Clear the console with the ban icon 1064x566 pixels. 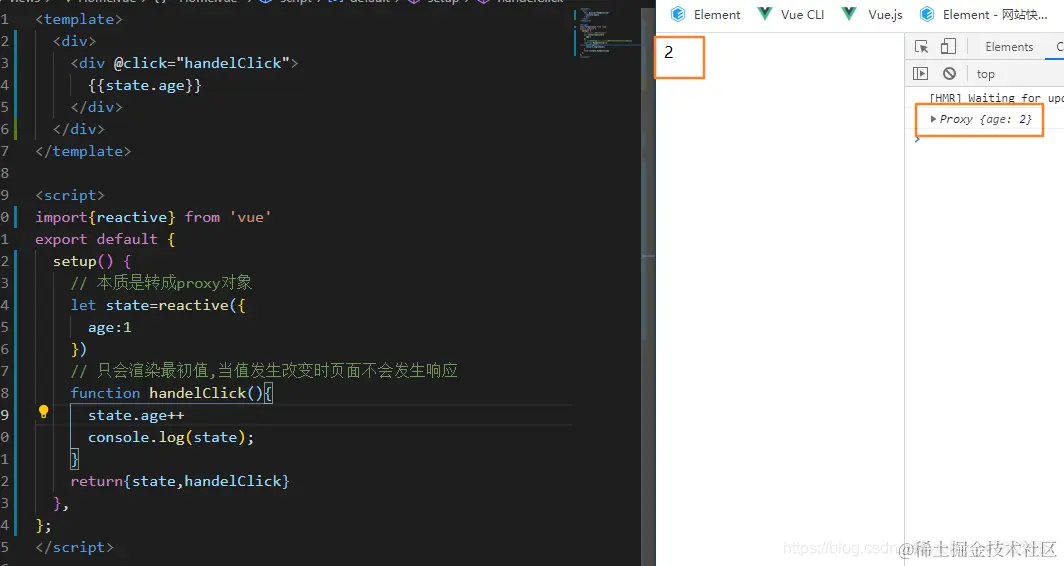[x=949, y=73]
